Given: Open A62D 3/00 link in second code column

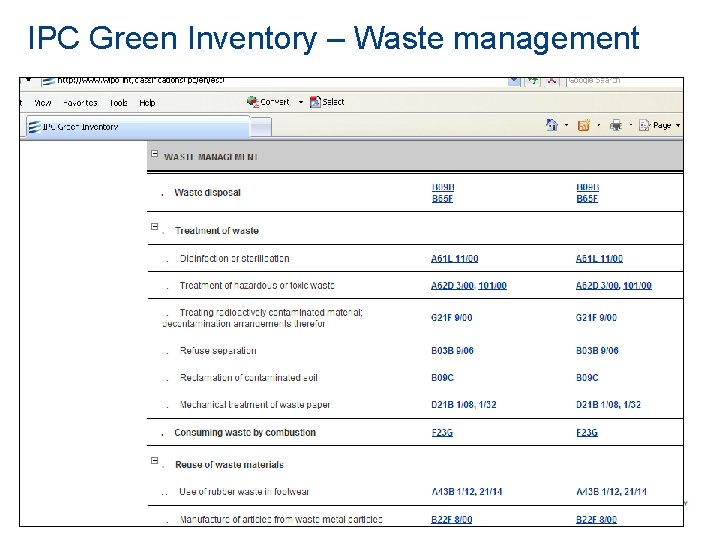Looking at the screenshot, I should 597,286.
